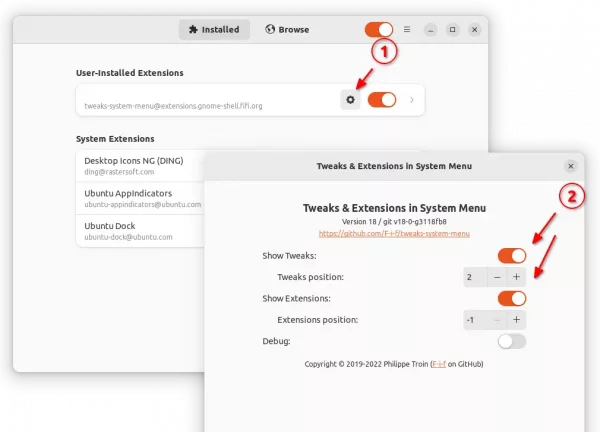Screen dimensions: 600x432
Task: Select Desktop Icons NG (DING) row
Action: (140, 166)
